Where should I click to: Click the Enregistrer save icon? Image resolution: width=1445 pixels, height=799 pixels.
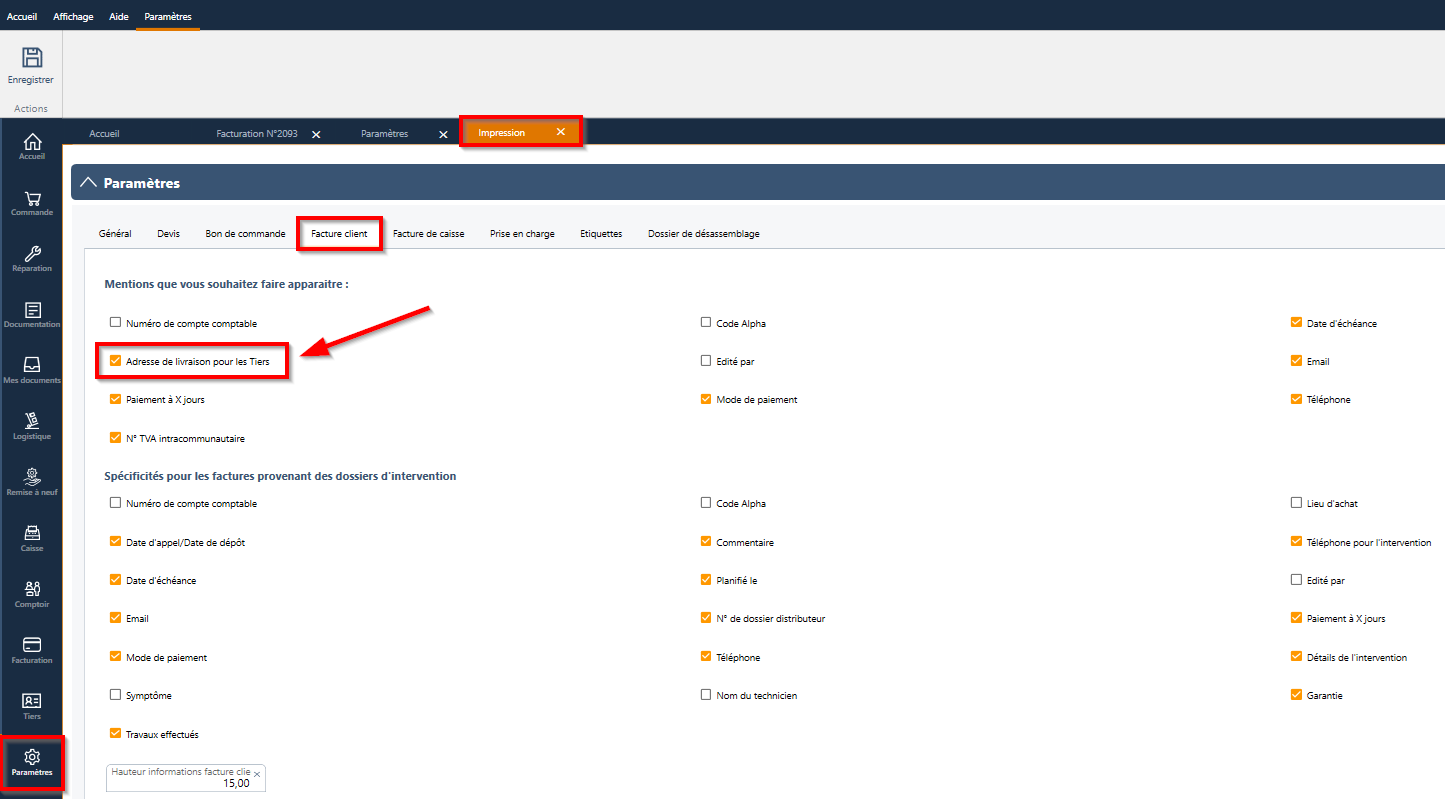point(31,58)
